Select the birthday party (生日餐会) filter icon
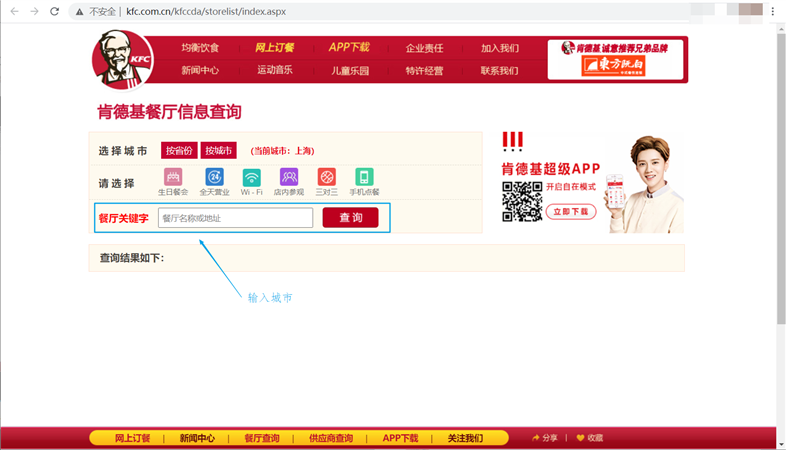The height and width of the screenshot is (450, 786). tap(173, 177)
